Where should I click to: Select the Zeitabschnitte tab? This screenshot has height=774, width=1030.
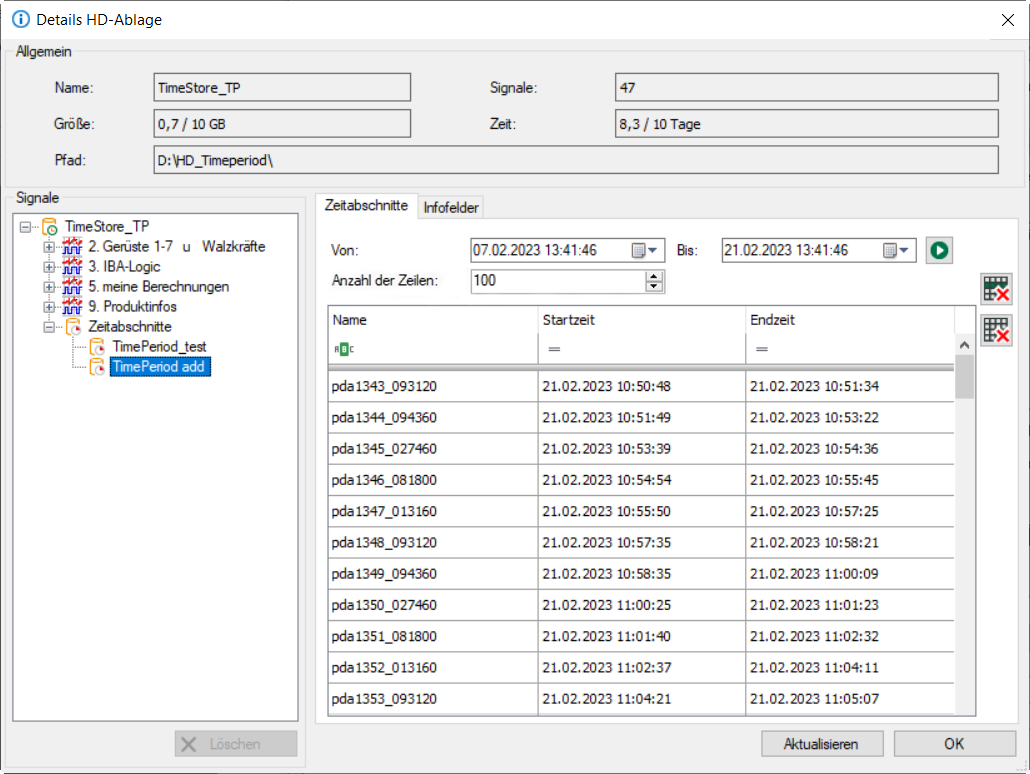click(x=366, y=205)
